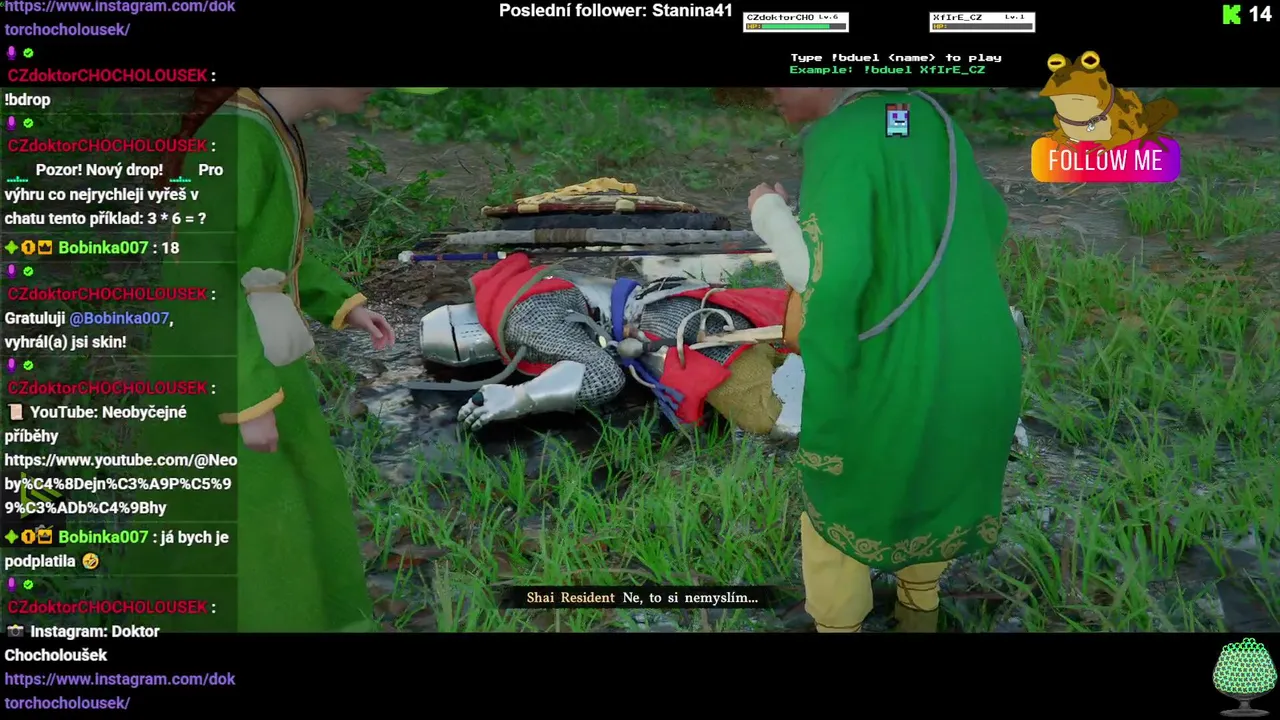1280x720 pixels.
Task: Click CZdoktorCHOCHOLOUSEK name above Pozor! Nový drop
Action: coord(107,146)
